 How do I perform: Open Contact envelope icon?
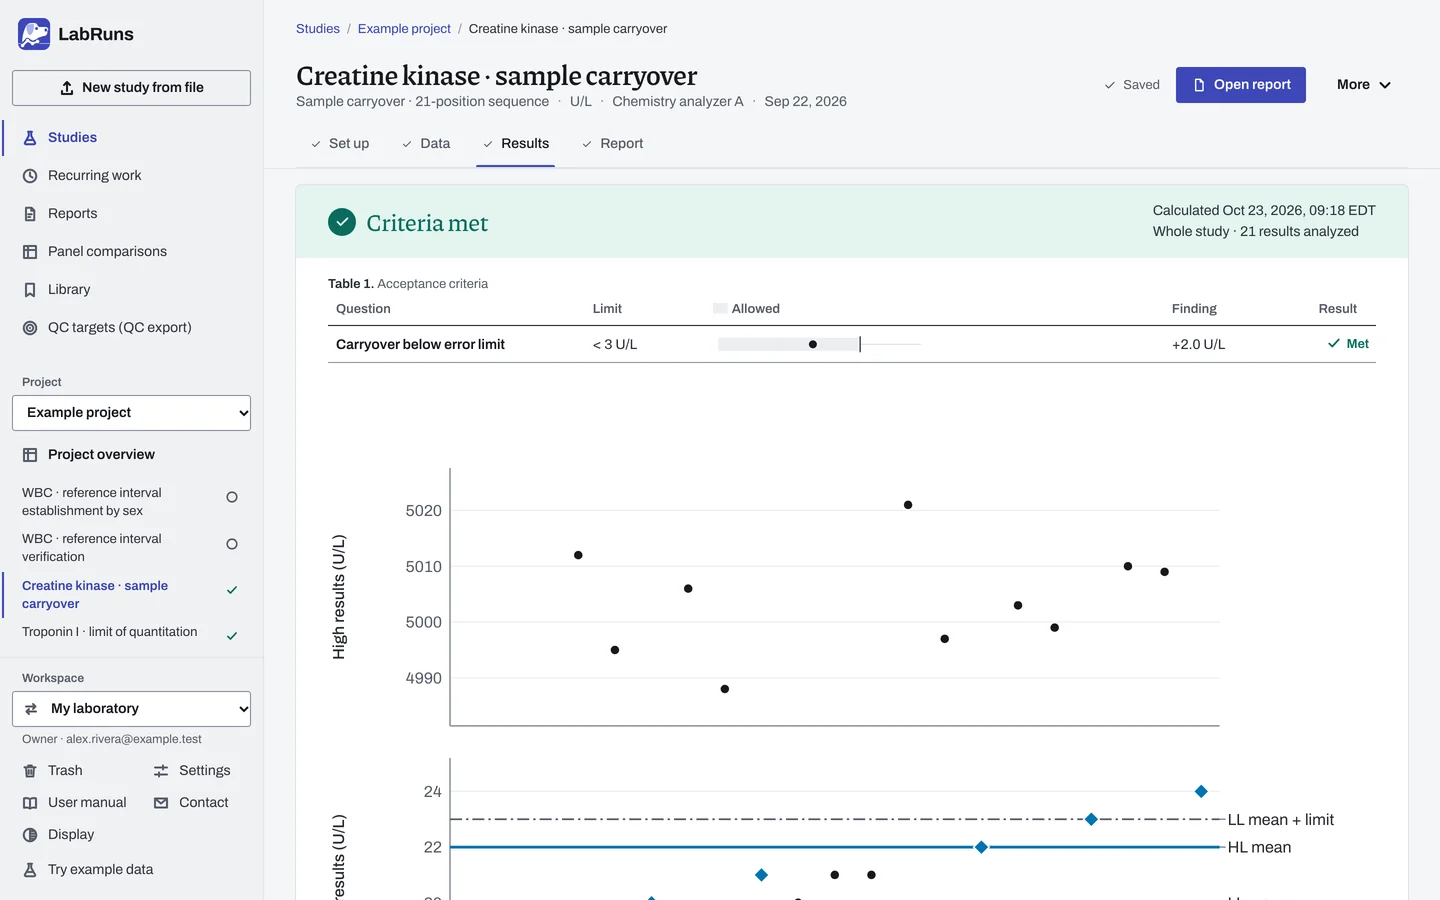pyautogui.click(x=161, y=803)
